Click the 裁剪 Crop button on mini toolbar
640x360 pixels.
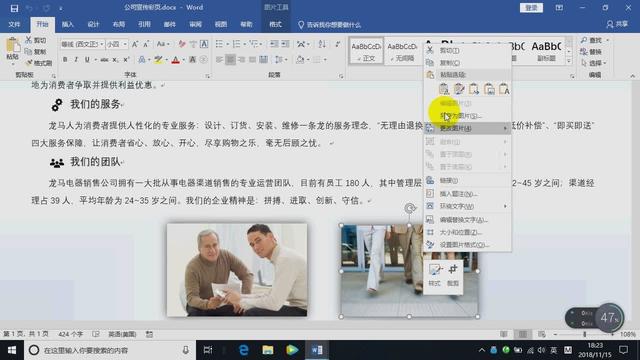point(453,275)
